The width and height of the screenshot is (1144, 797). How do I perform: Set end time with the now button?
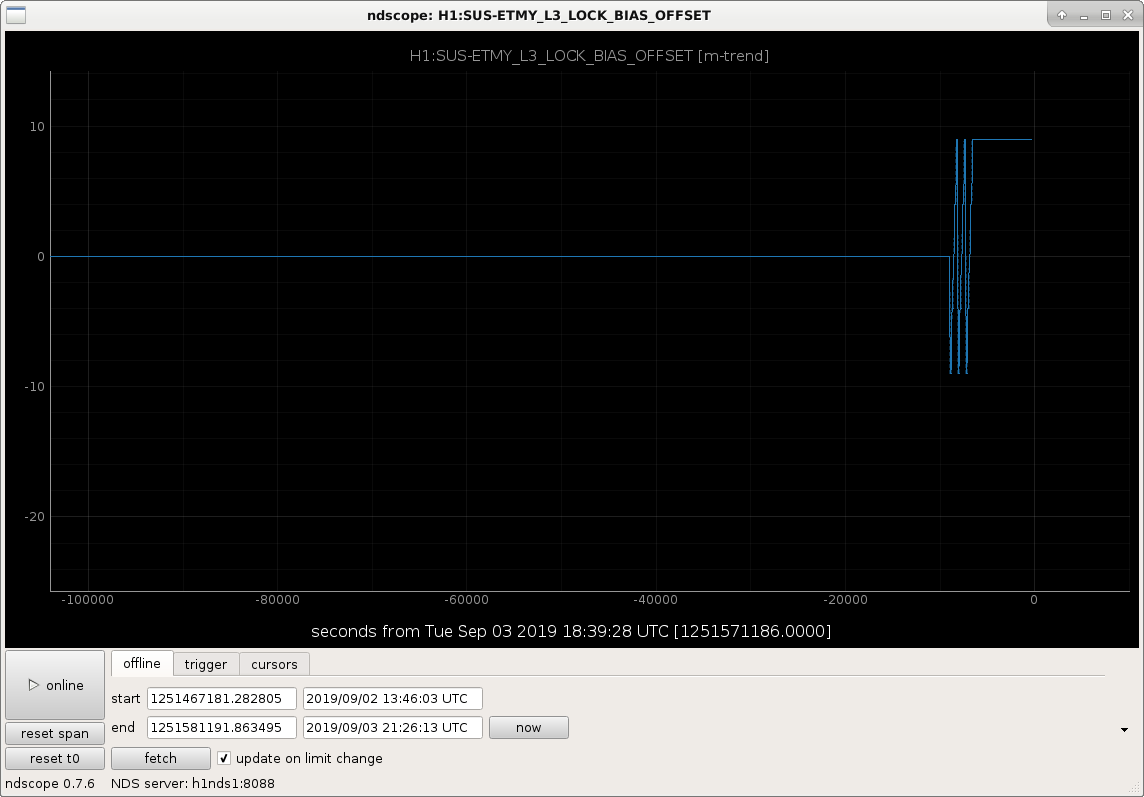[529, 728]
